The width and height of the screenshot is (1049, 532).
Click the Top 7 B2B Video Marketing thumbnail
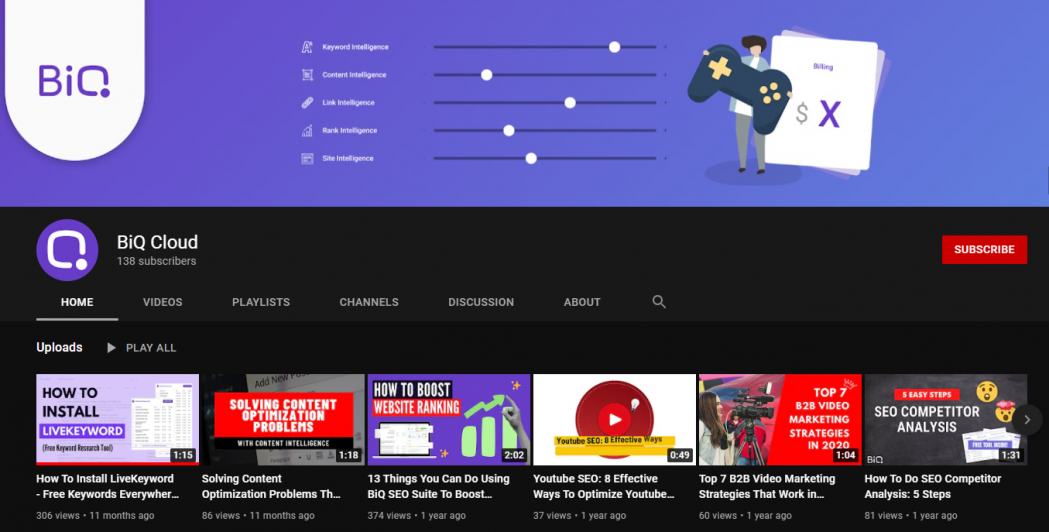780,420
